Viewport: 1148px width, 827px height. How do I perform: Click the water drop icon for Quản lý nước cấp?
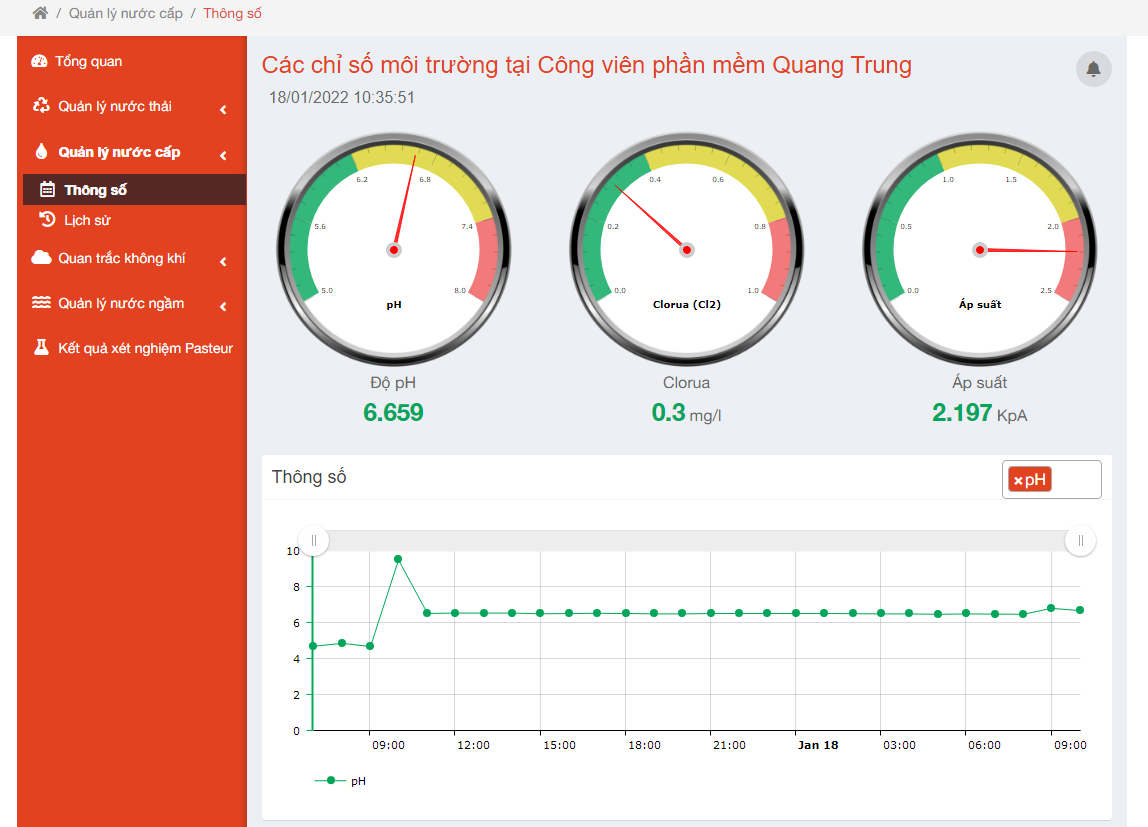pyautogui.click(x=42, y=151)
